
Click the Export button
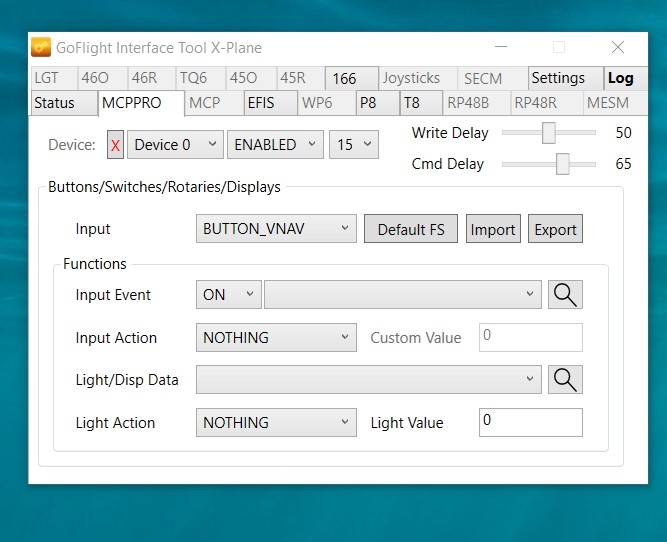coord(555,229)
